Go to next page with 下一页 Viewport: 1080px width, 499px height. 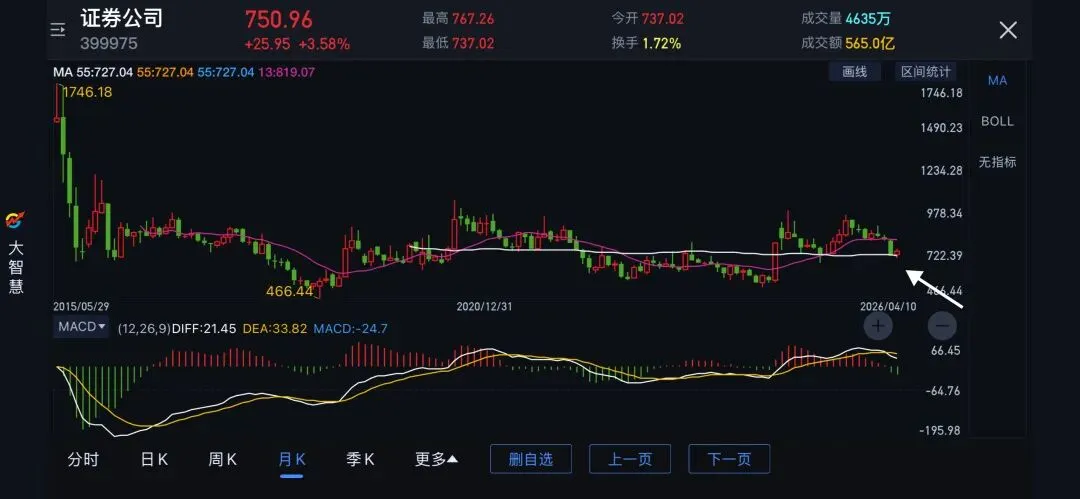[729, 459]
